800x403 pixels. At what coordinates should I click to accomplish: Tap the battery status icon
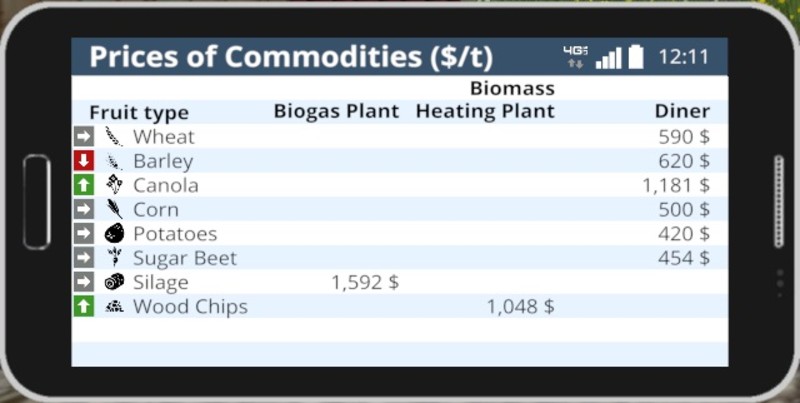tap(636, 57)
